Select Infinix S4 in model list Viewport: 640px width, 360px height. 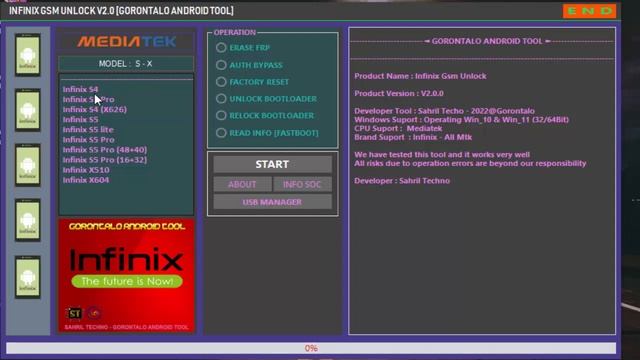pyautogui.click(x=80, y=89)
